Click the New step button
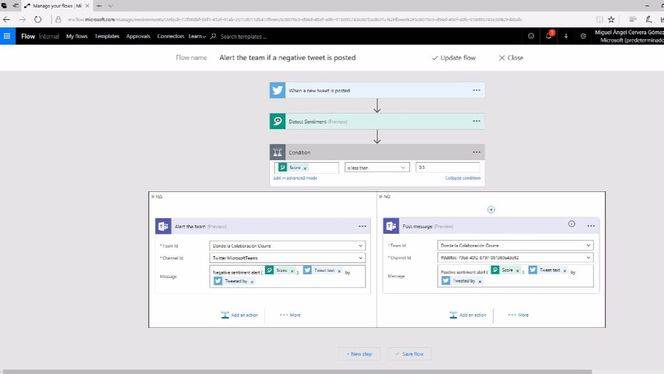The image size is (664, 374). (359, 354)
